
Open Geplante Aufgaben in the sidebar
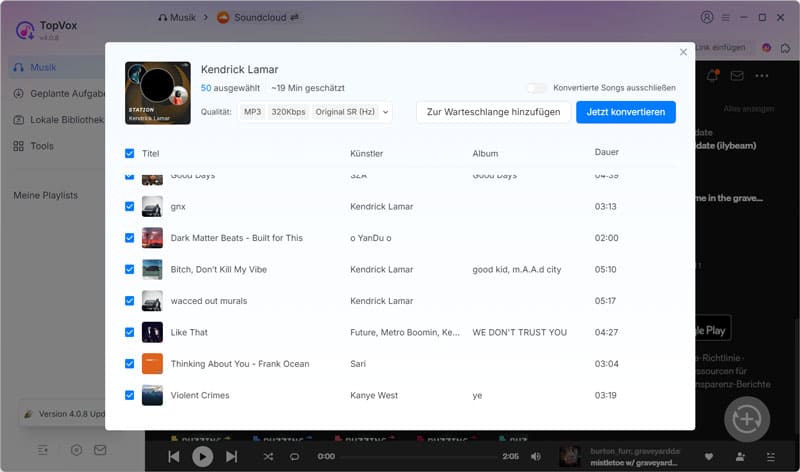pos(59,93)
